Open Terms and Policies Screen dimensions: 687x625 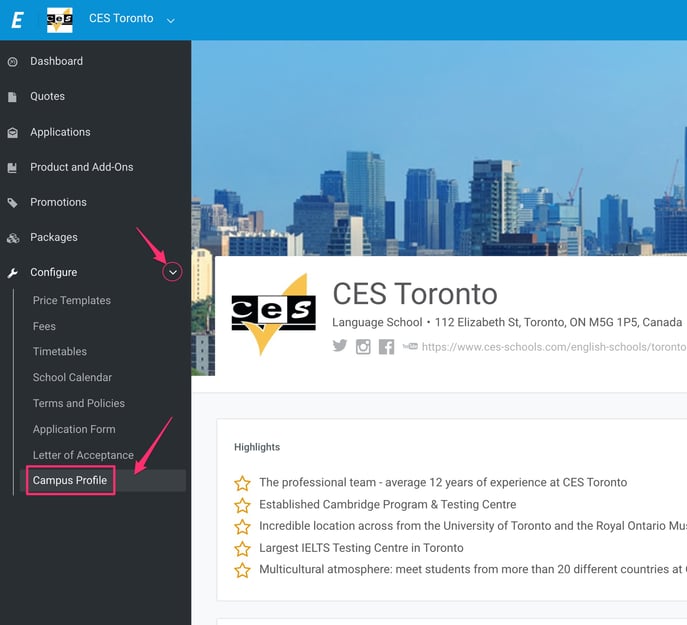pyautogui.click(x=79, y=403)
